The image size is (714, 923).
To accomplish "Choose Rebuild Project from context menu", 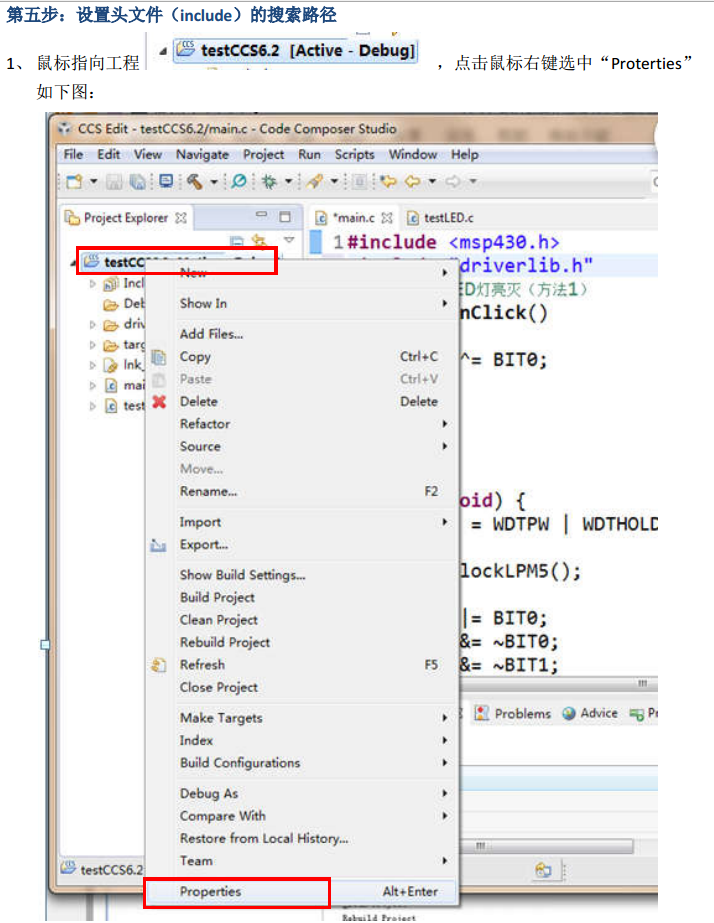I will (301, 642).
